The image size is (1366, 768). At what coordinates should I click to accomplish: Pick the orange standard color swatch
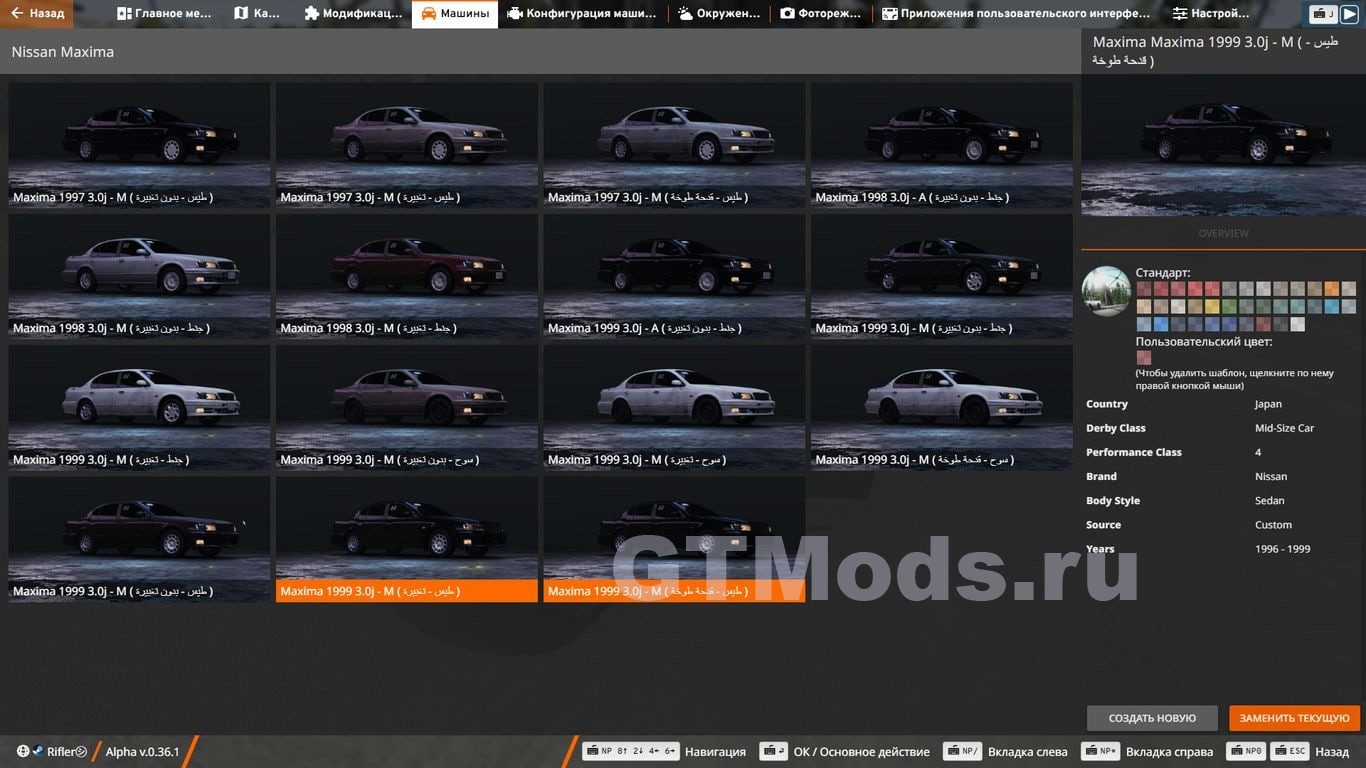(x=1332, y=289)
